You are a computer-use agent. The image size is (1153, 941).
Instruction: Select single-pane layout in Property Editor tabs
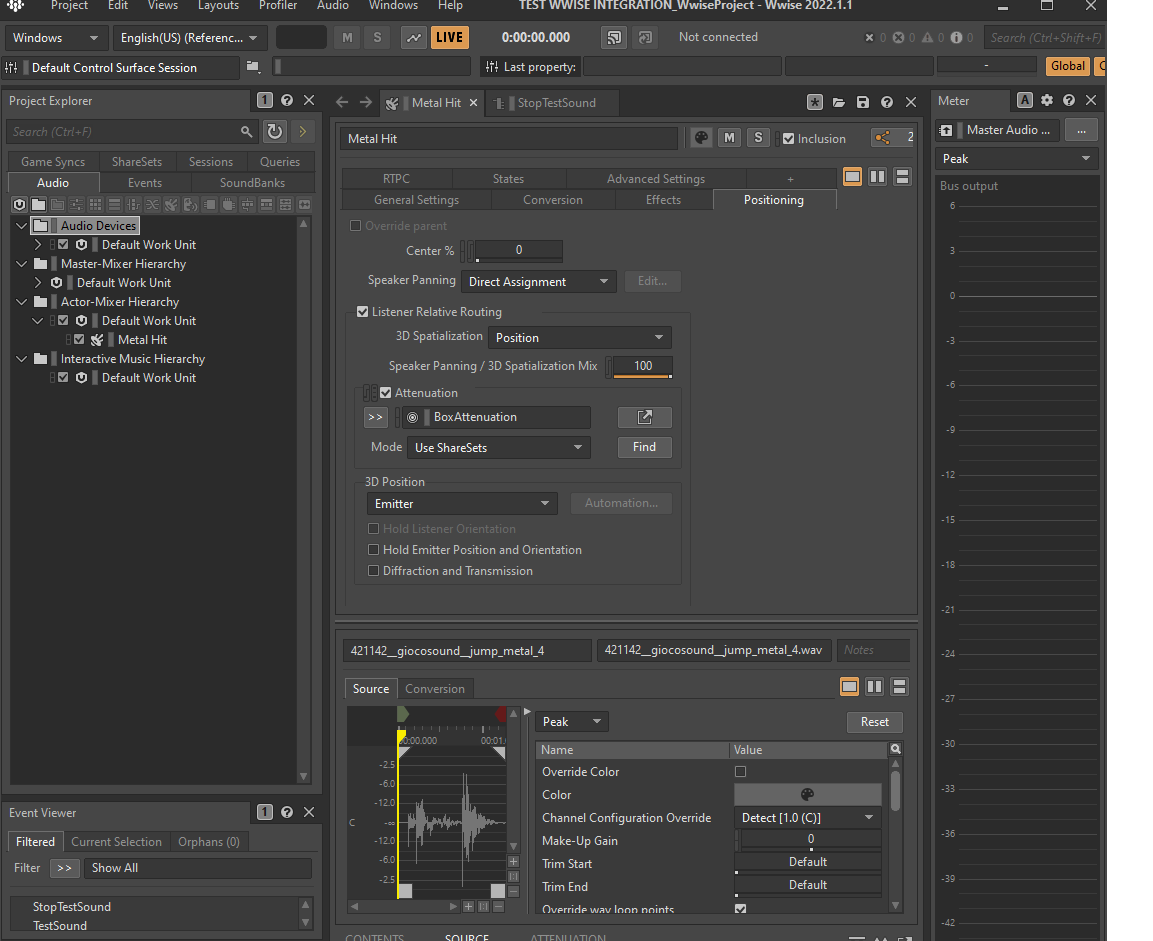[852, 176]
